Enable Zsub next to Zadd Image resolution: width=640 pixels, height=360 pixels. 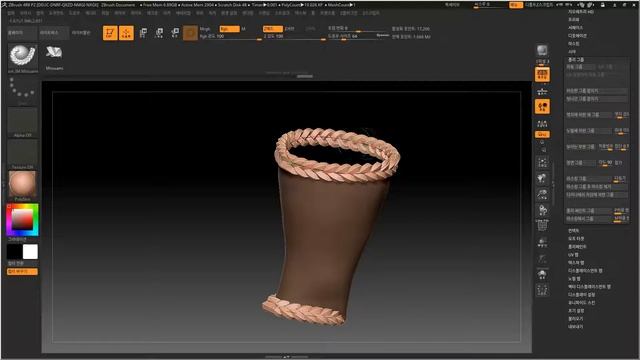[x=289, y=29]
